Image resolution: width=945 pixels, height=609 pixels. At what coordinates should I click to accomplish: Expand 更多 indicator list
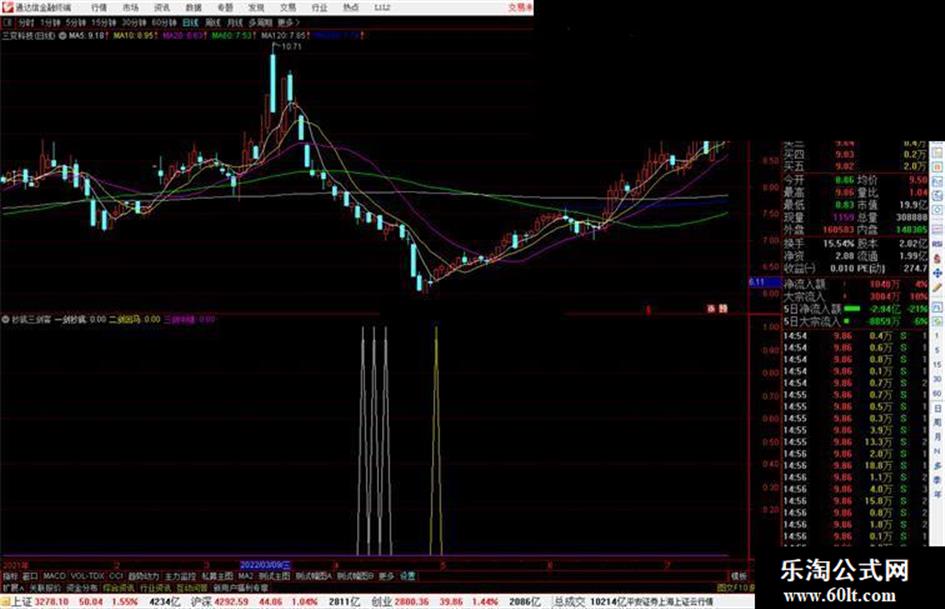tap(386, 576)
